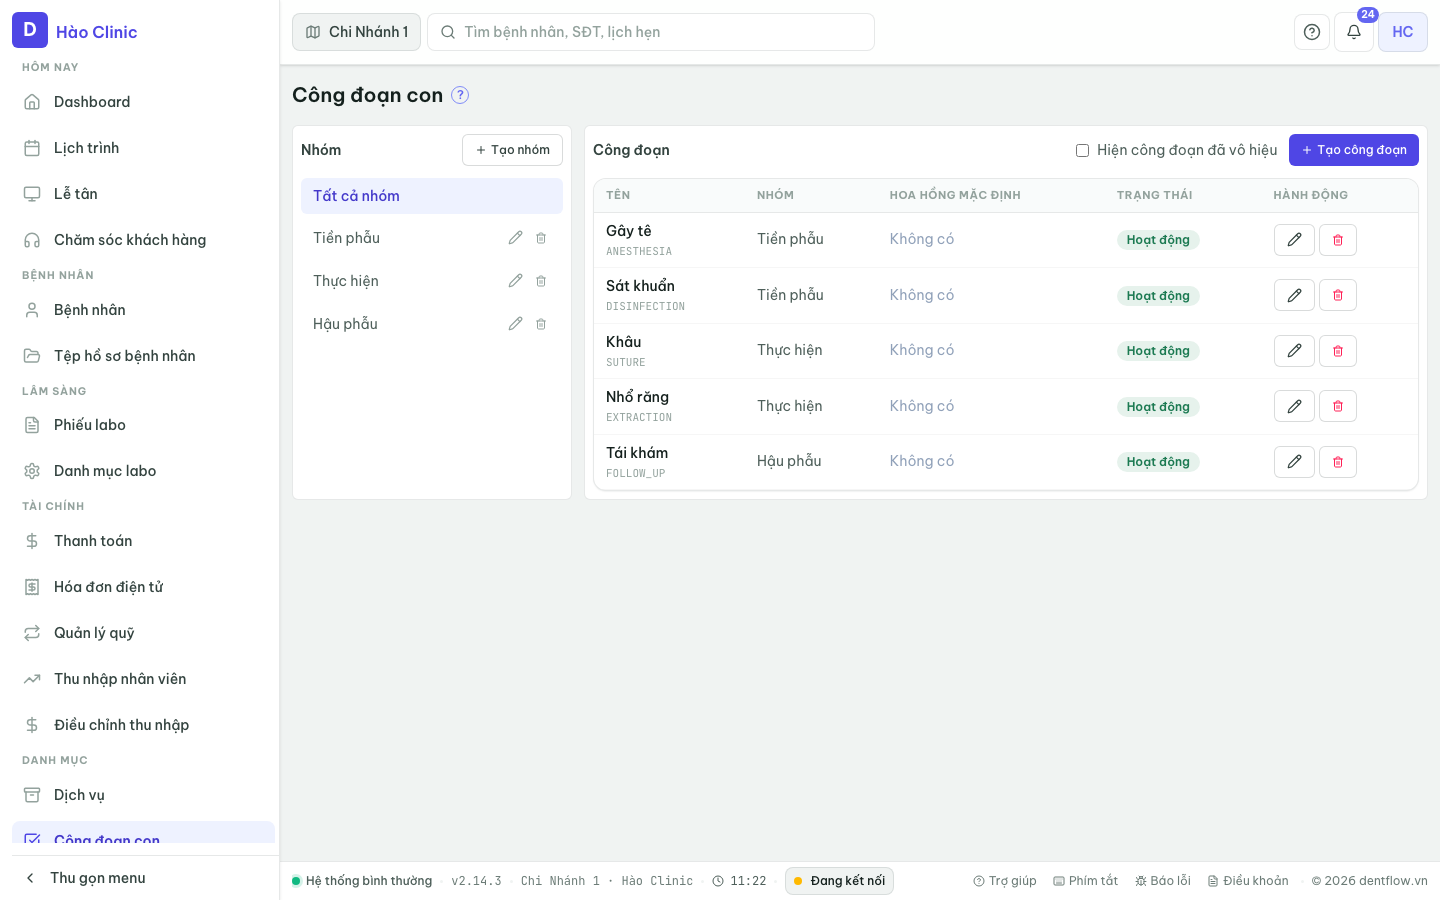
Task: Open Tệp hồ sơ bệnh nhân
Action: point(143,356)
